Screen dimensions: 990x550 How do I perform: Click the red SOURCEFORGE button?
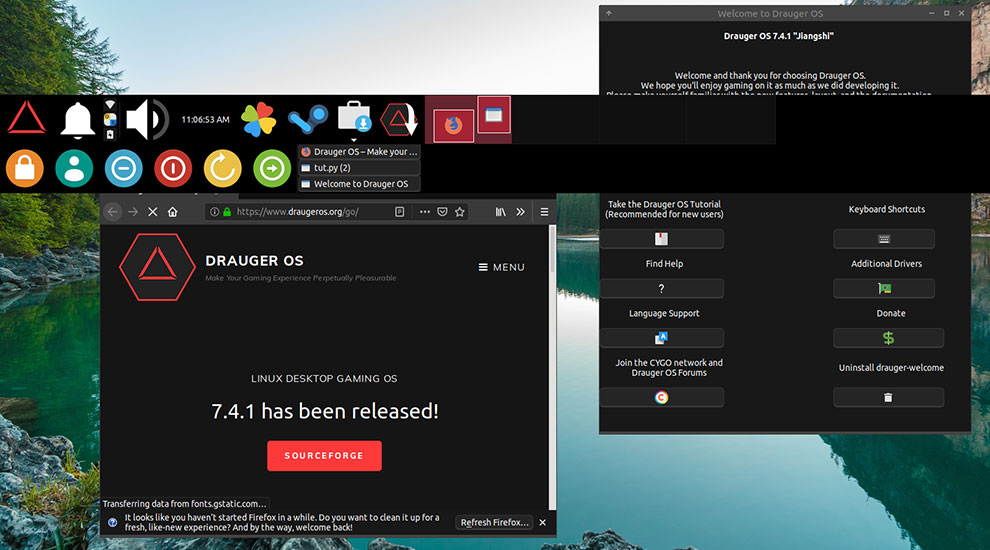(324, 456)
